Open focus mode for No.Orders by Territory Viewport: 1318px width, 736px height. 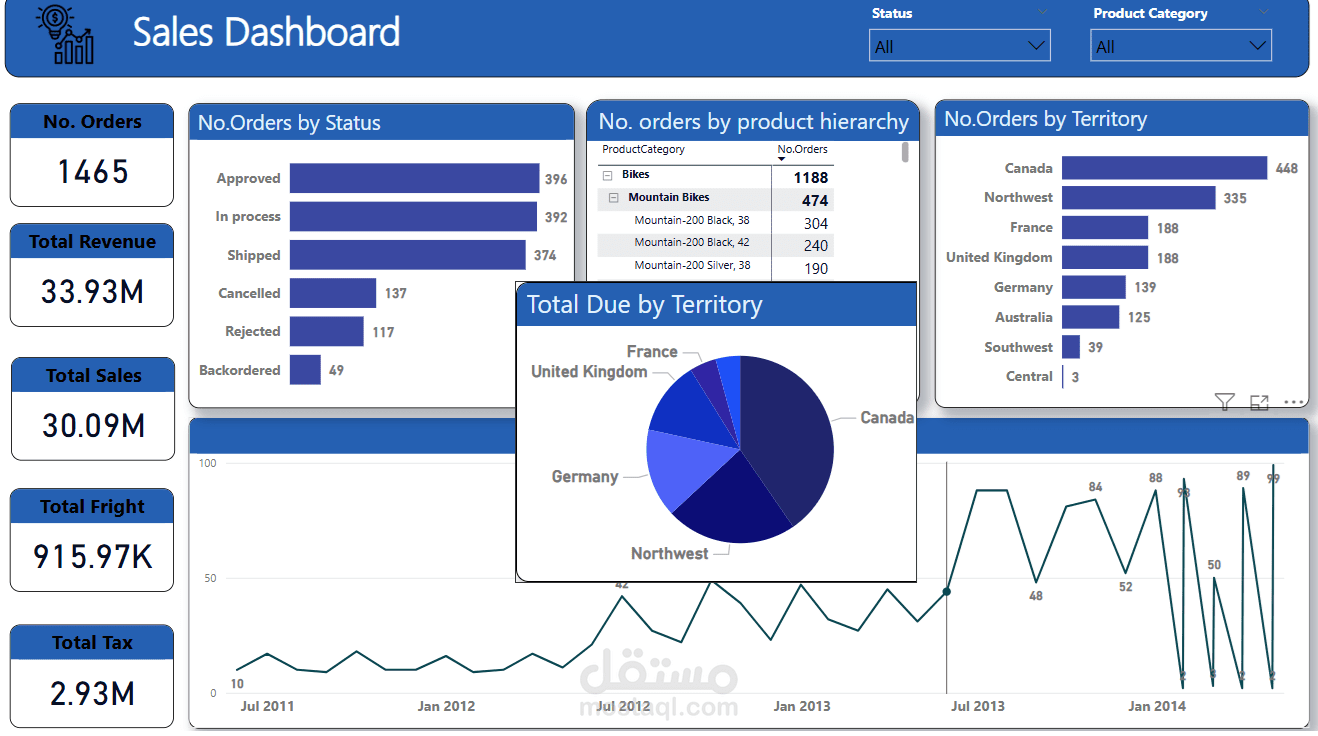[1258, 402]
